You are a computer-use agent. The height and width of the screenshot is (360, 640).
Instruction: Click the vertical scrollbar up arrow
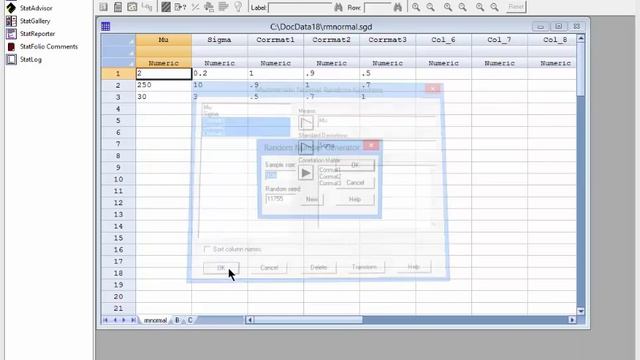[x=580, y=39]
